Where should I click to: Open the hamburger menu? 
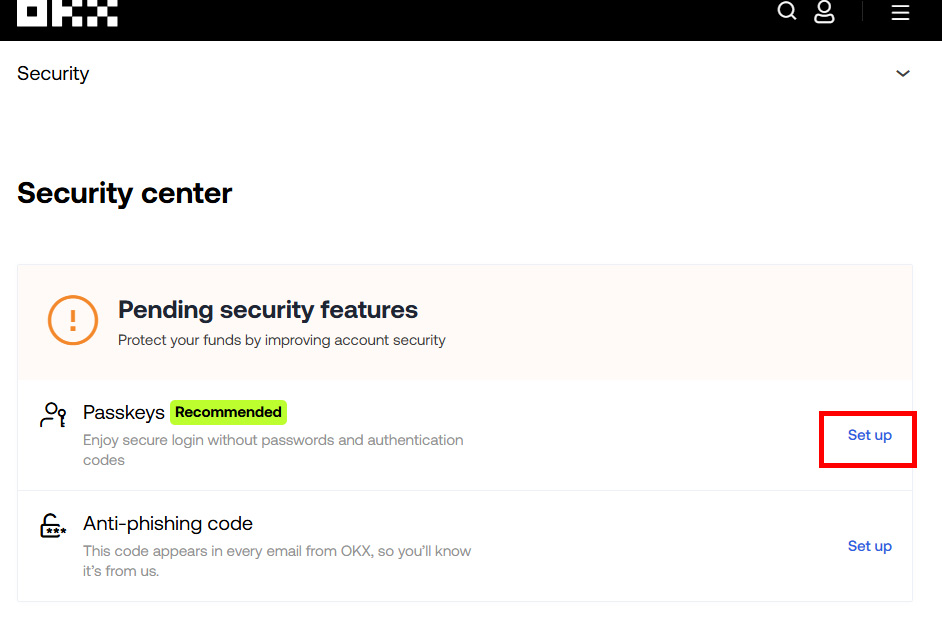tap(900, 13)
